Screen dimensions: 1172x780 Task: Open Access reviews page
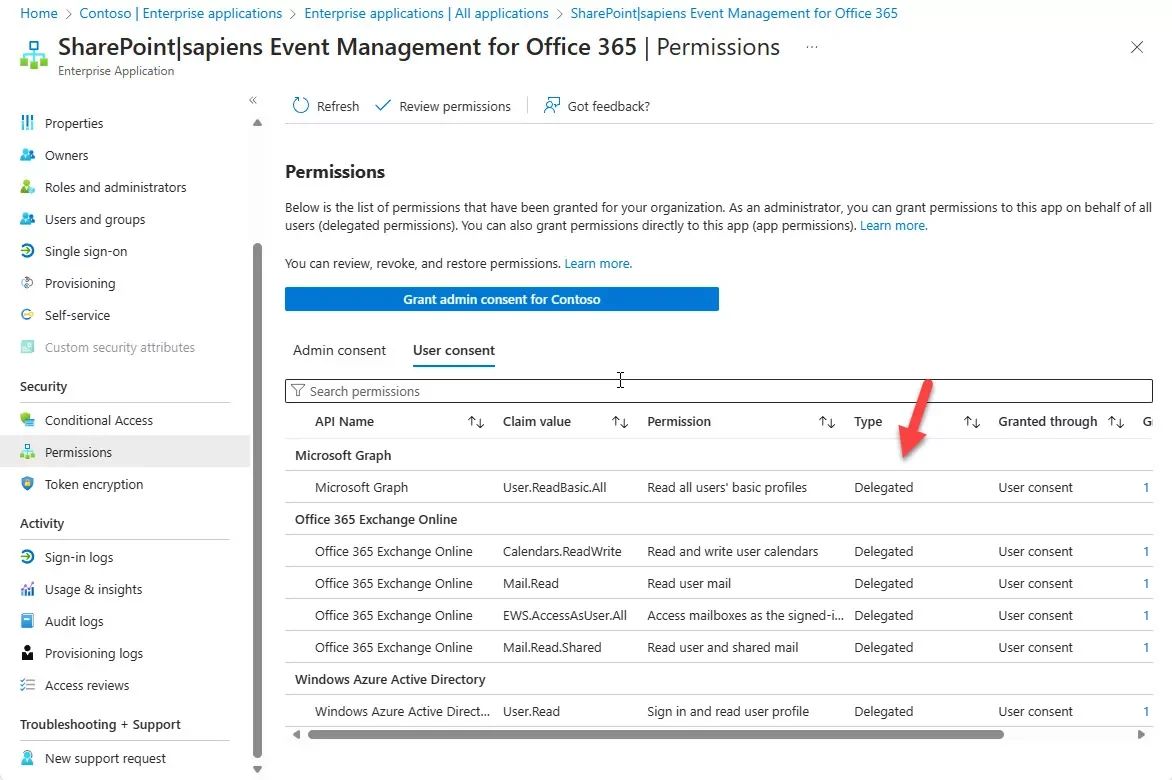click(87, 686)
